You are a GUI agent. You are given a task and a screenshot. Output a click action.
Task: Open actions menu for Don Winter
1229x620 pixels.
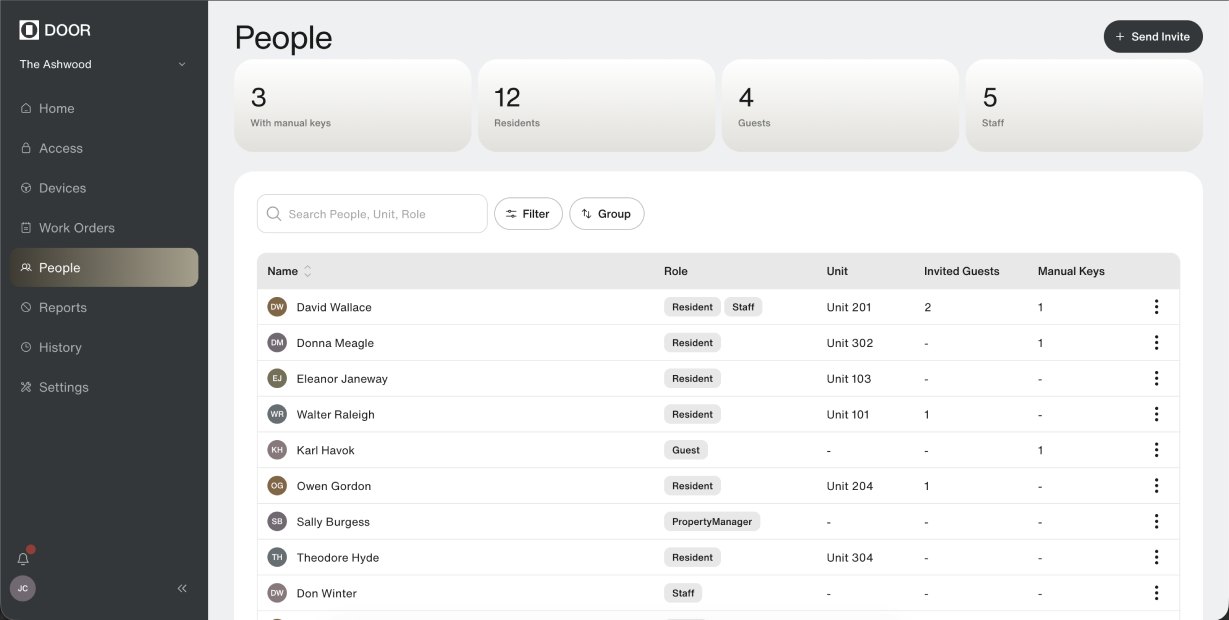pos(1156,593)
